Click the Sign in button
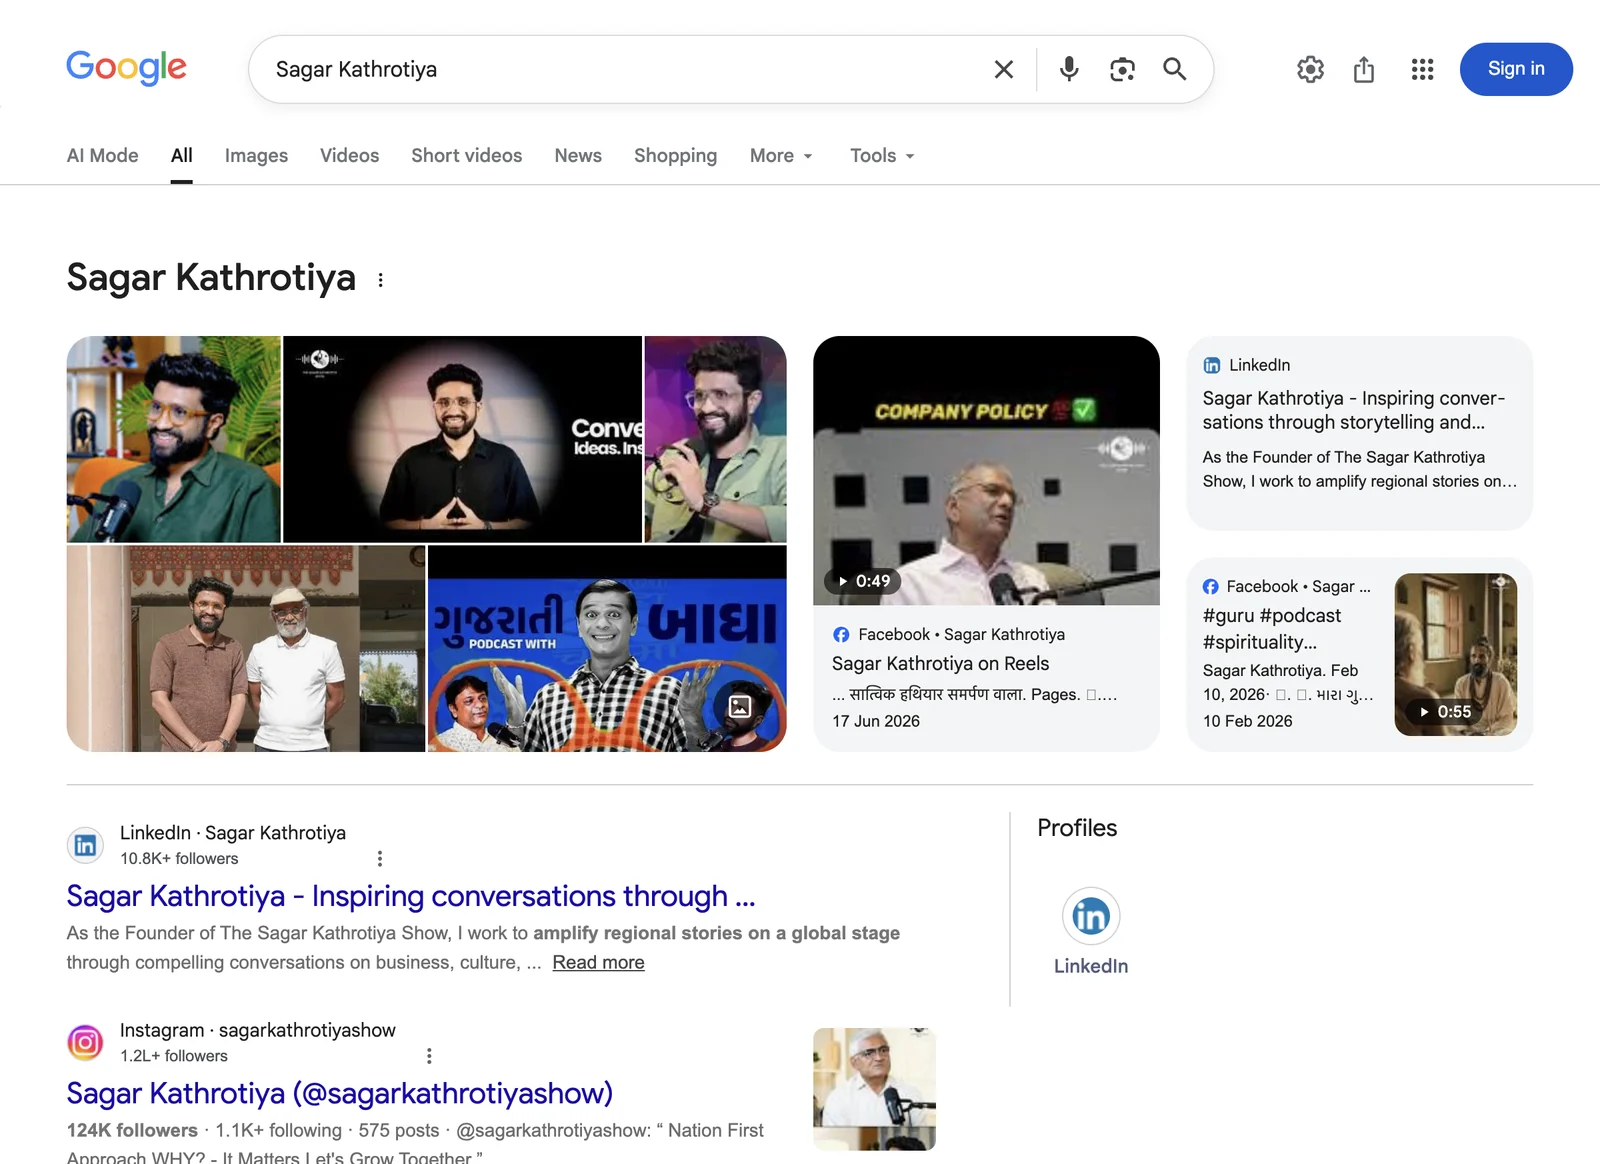Image resolution: width=1600 pixels, height=1164 pixels. click(1516, 69)
